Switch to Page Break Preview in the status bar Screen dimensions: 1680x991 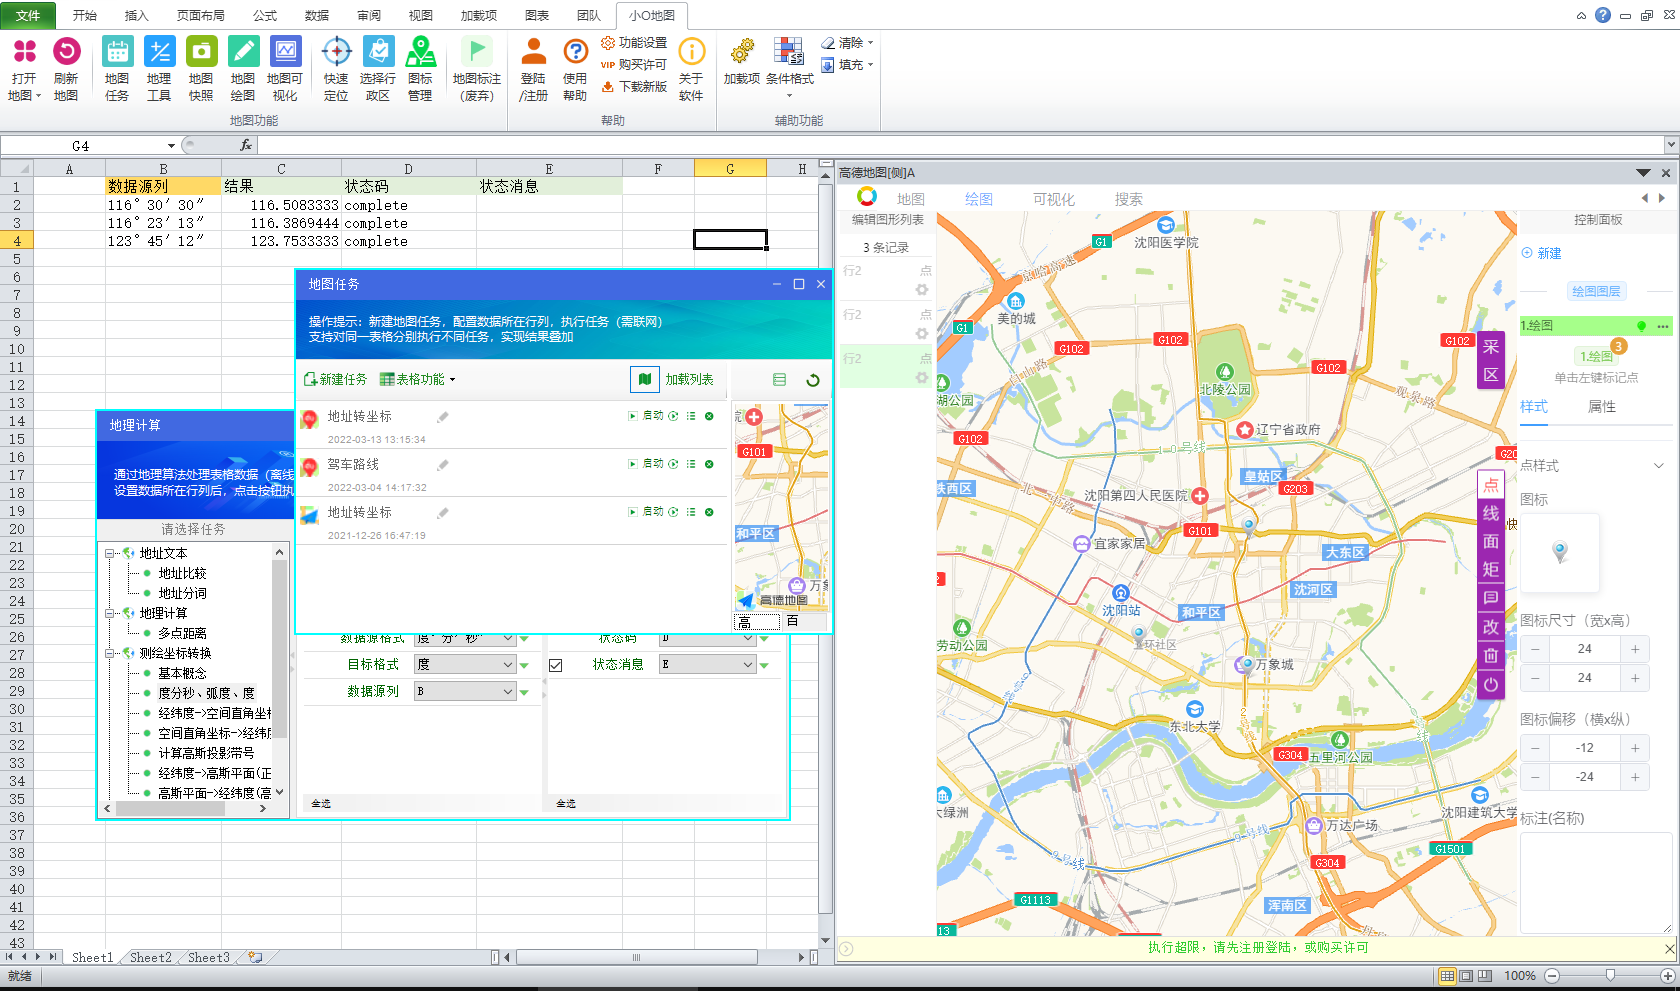point(1485,976)
